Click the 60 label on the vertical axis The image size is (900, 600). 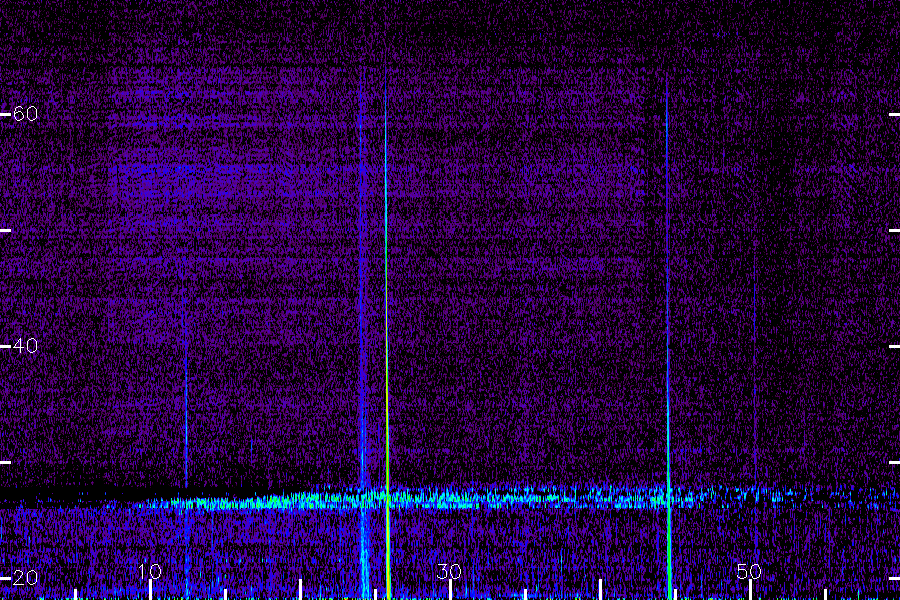pos(25,114)
